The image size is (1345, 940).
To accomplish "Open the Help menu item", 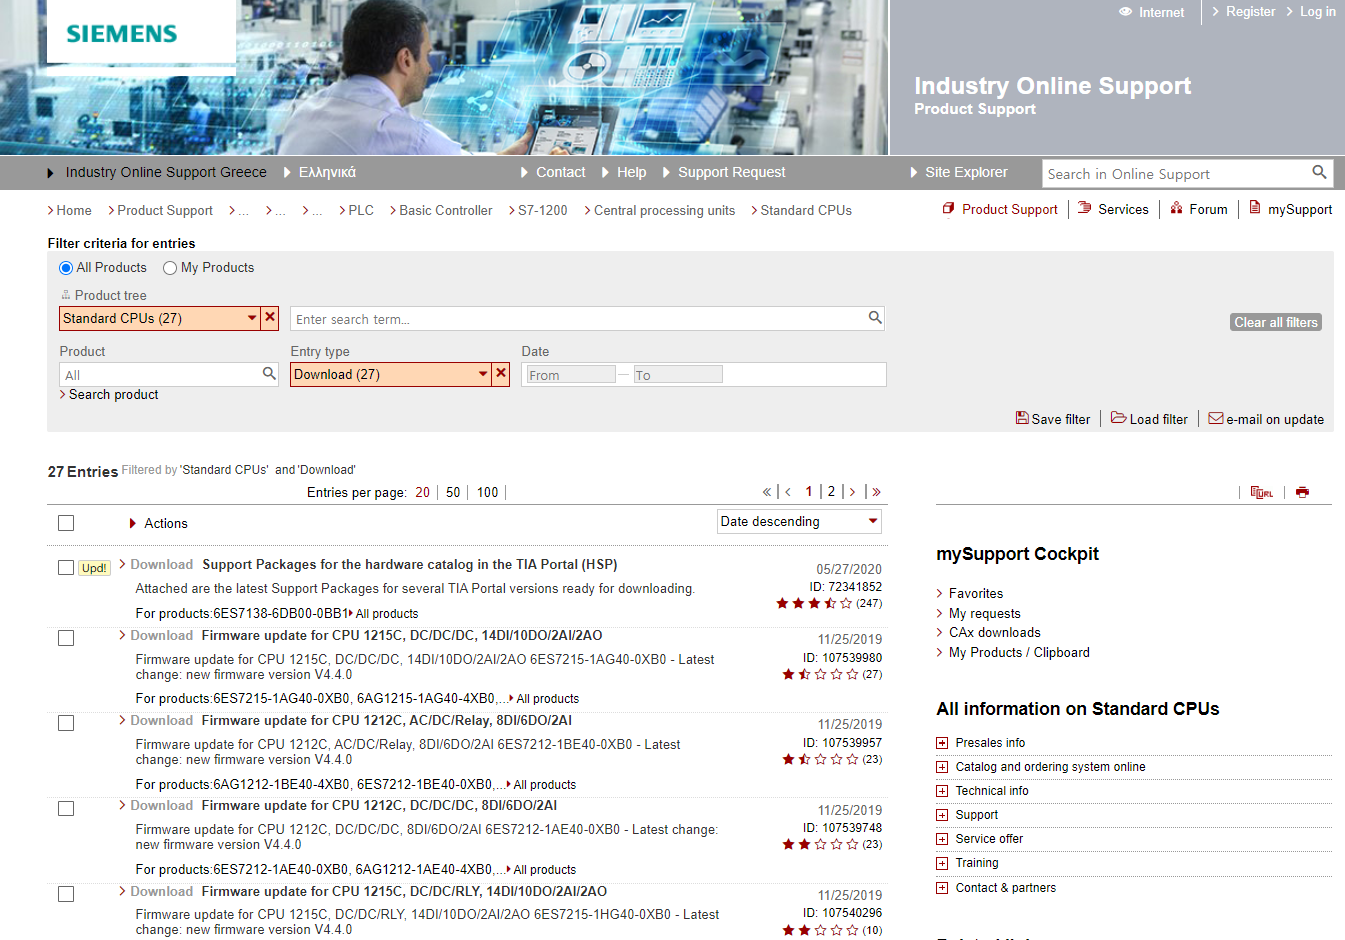I will 631,172.
